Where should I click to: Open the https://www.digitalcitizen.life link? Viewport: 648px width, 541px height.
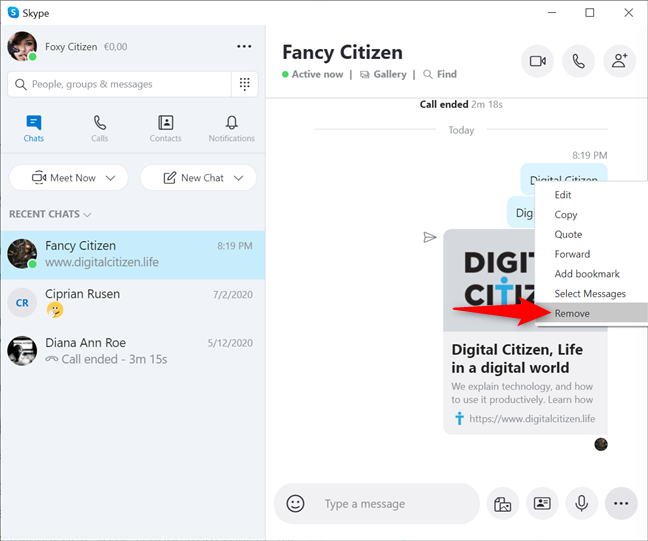[x=532, y=419]
